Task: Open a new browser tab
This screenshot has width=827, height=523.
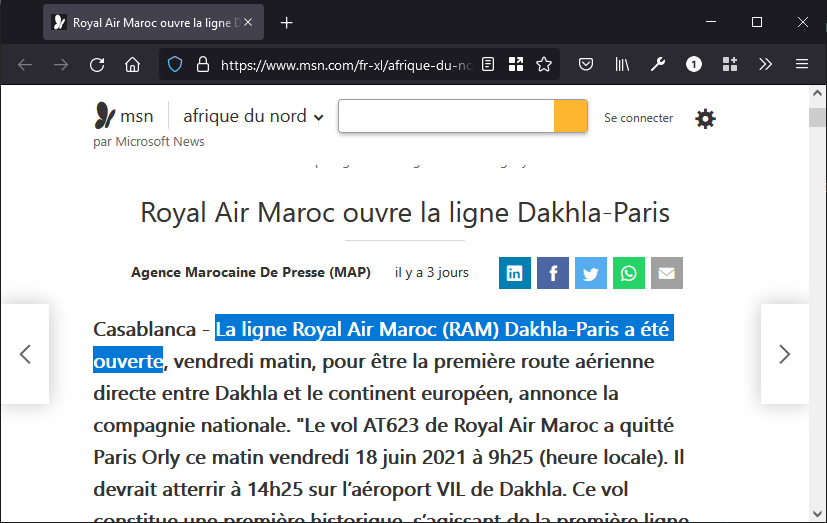Action: (x=286, y=23)
